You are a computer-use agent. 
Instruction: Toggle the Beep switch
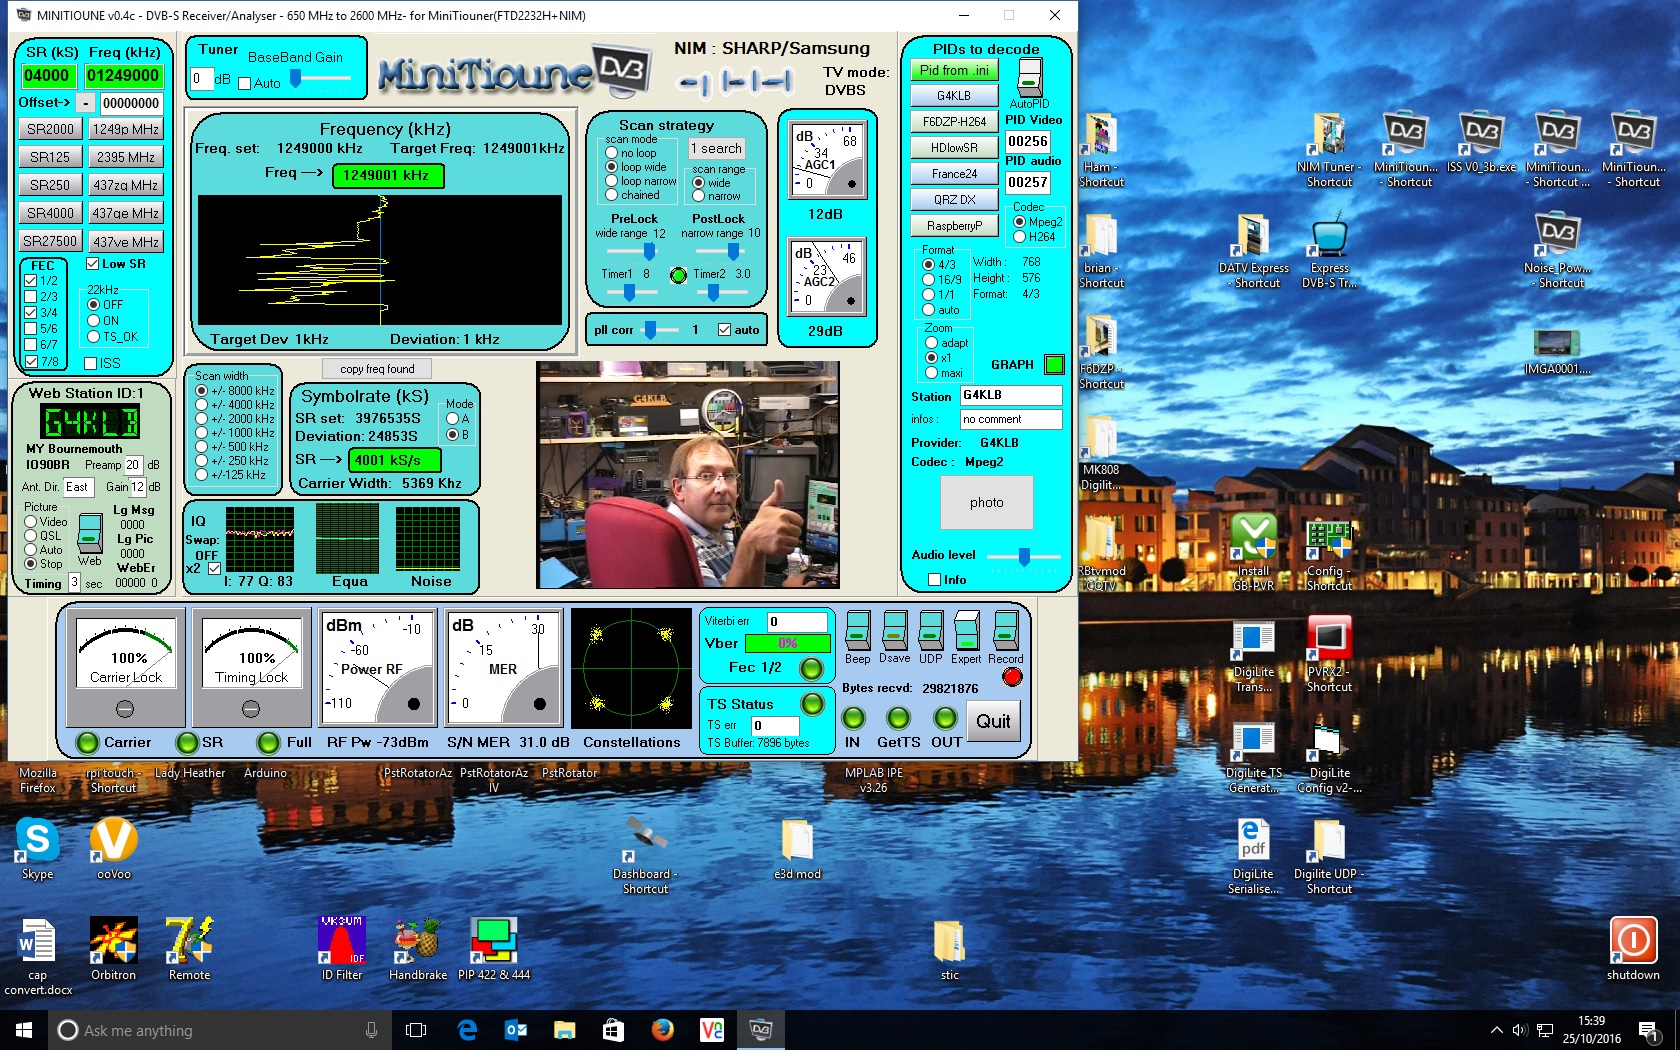tap(857, 630)
